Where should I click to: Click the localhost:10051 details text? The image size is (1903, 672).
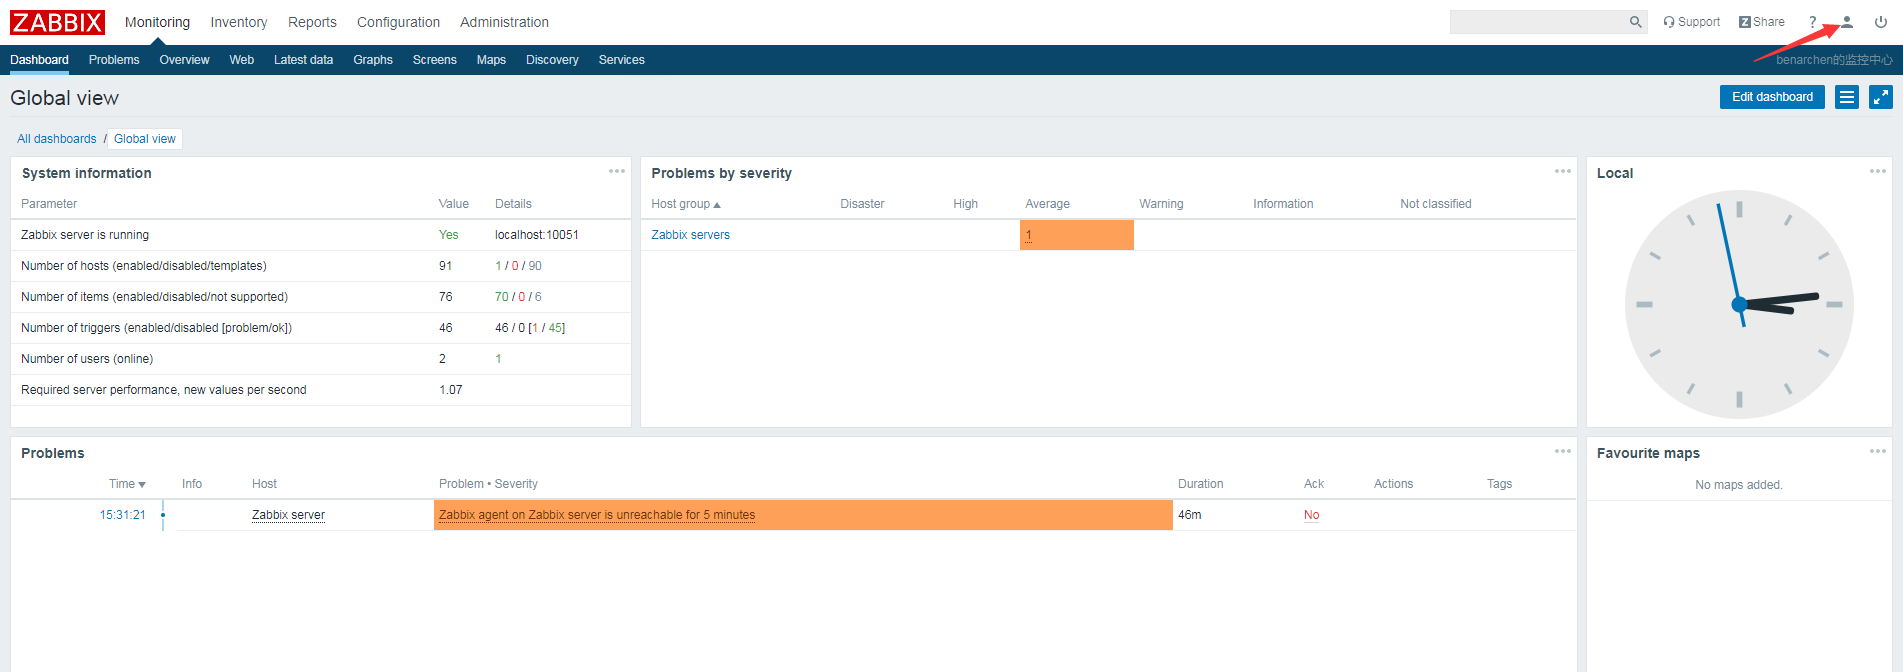(537, 235)
